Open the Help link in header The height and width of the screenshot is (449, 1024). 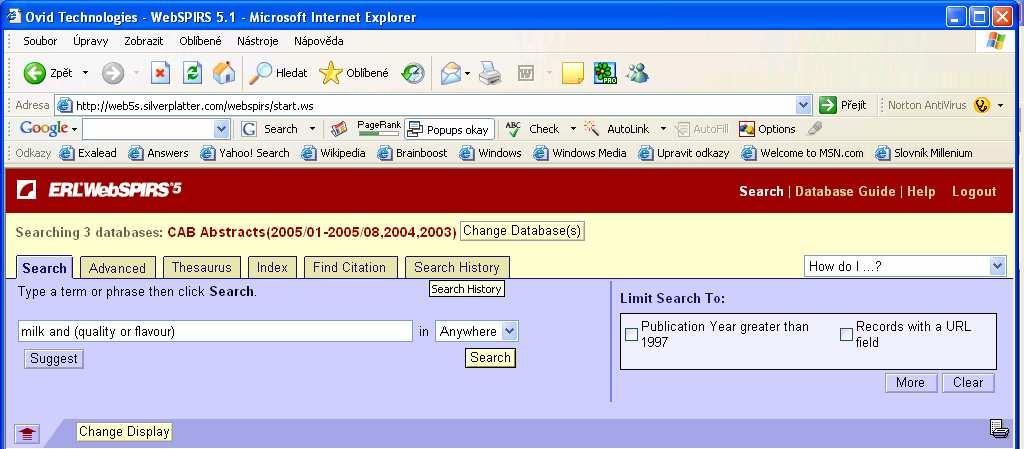coord(921,191)
